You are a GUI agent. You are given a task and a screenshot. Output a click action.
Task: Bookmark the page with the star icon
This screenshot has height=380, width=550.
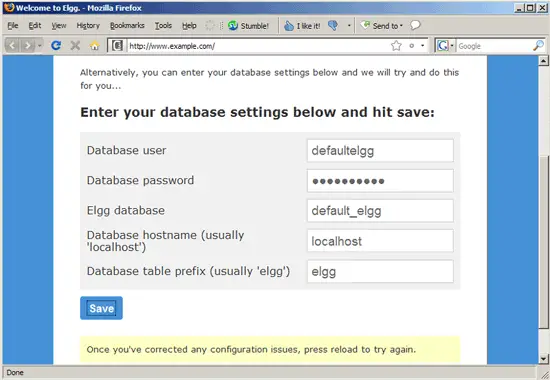(x=396, y=46)
